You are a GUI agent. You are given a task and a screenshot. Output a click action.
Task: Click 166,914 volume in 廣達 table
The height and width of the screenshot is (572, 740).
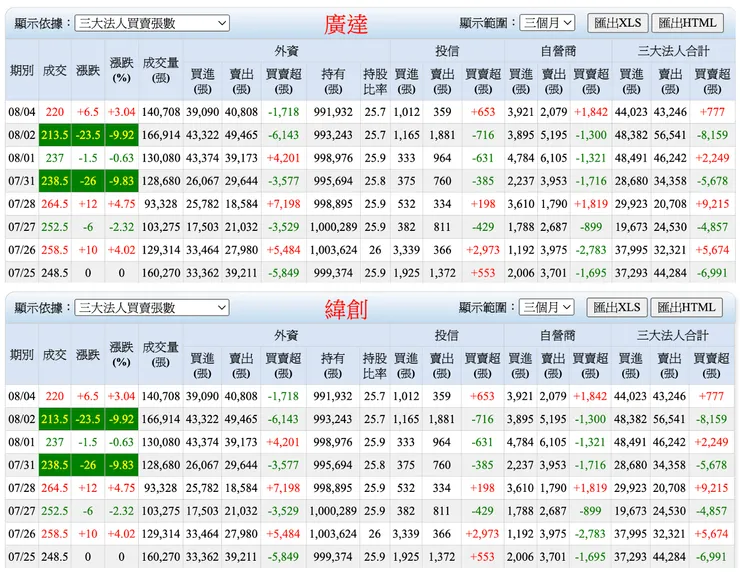[x=160, y=135]
